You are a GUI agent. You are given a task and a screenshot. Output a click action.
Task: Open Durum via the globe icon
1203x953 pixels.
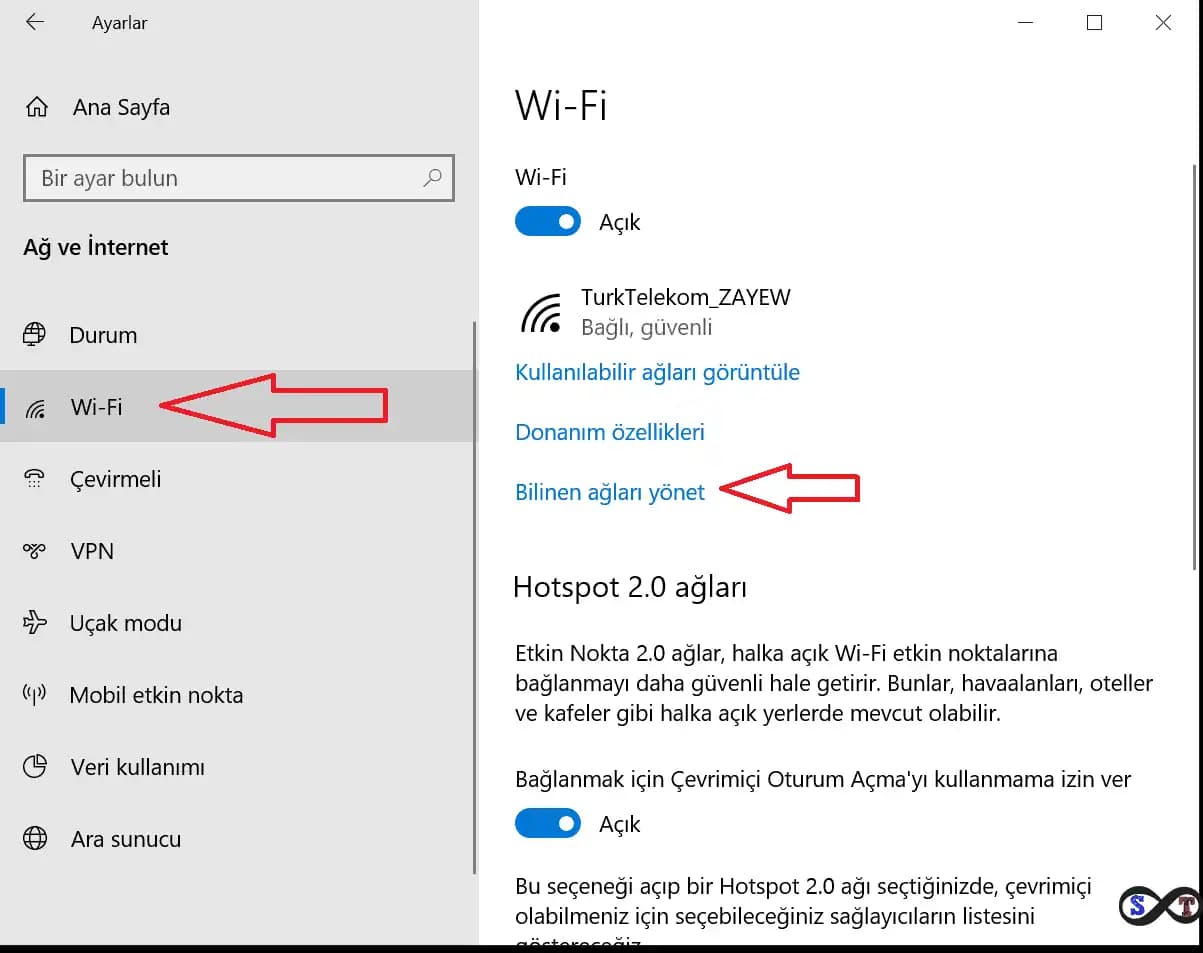35,334
